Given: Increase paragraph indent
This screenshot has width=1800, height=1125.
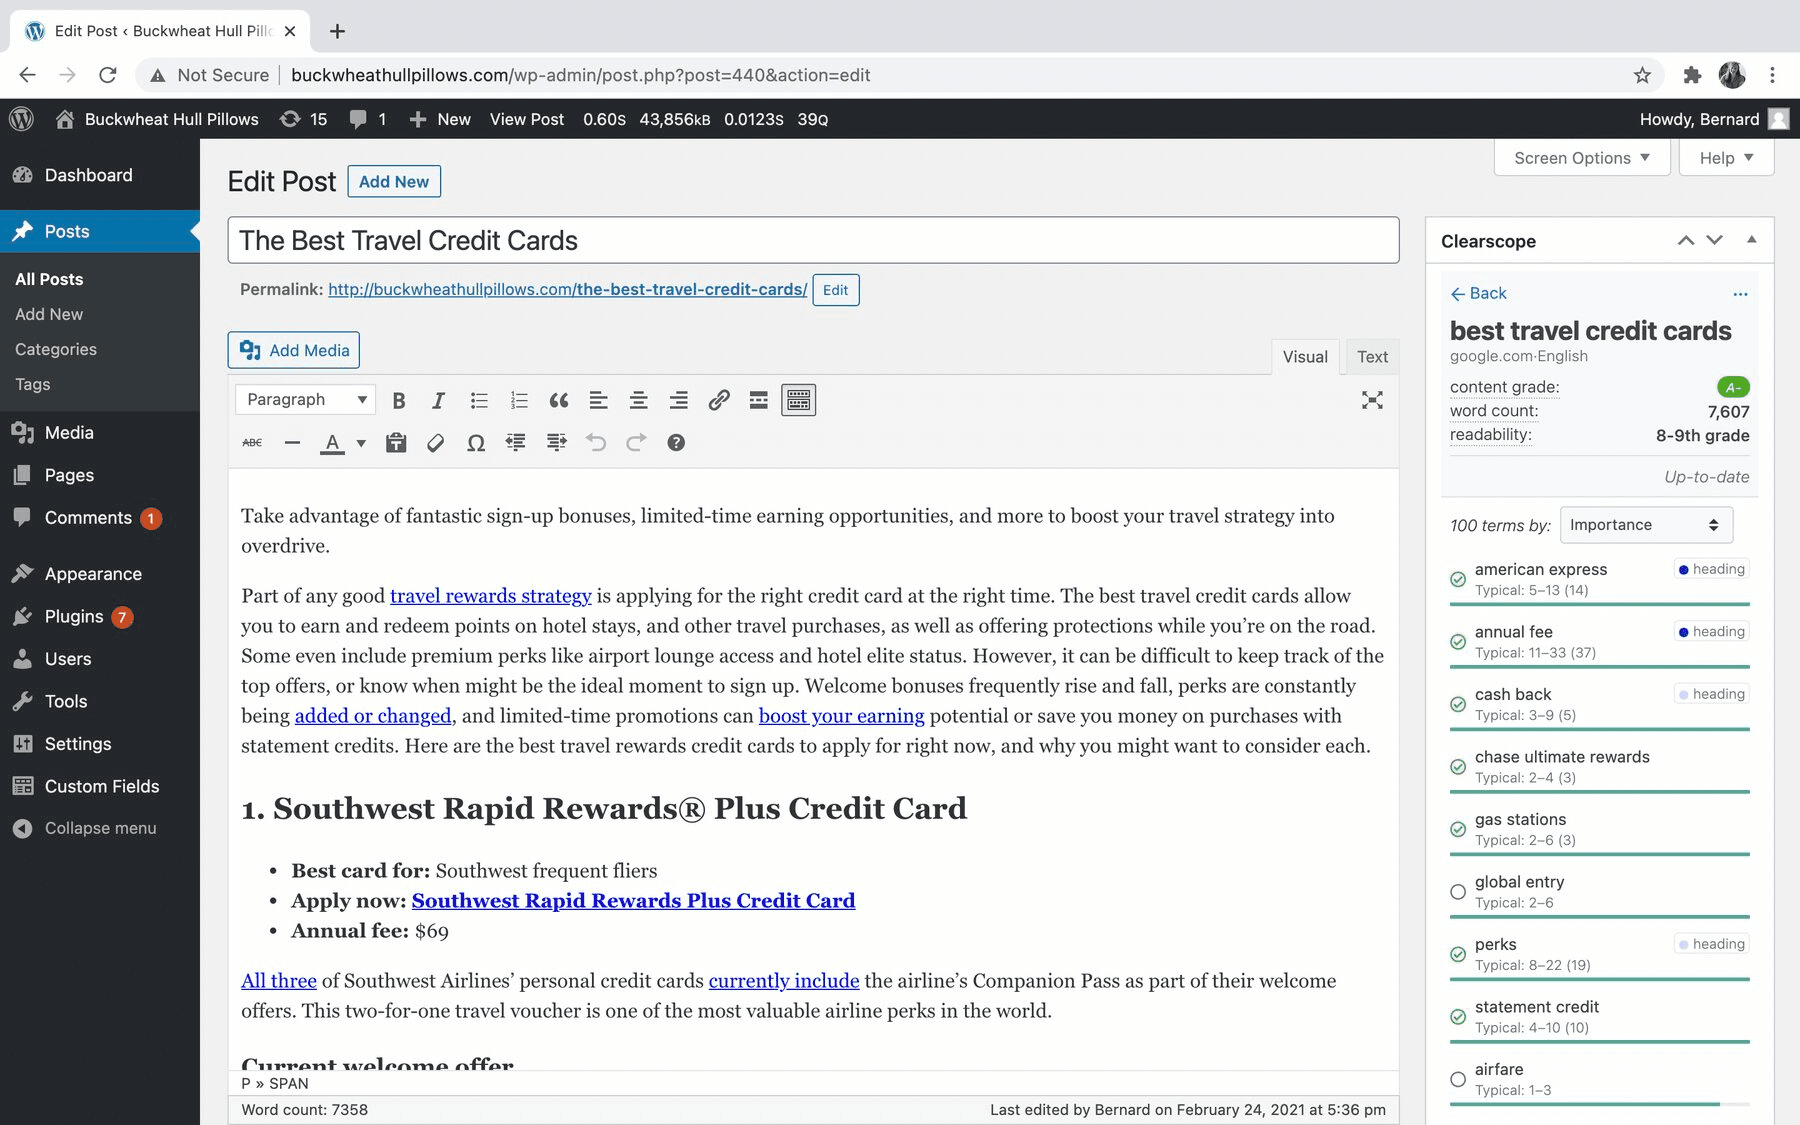Looking at the screenshot, I should pyautogui.click(x=556, y=442).
